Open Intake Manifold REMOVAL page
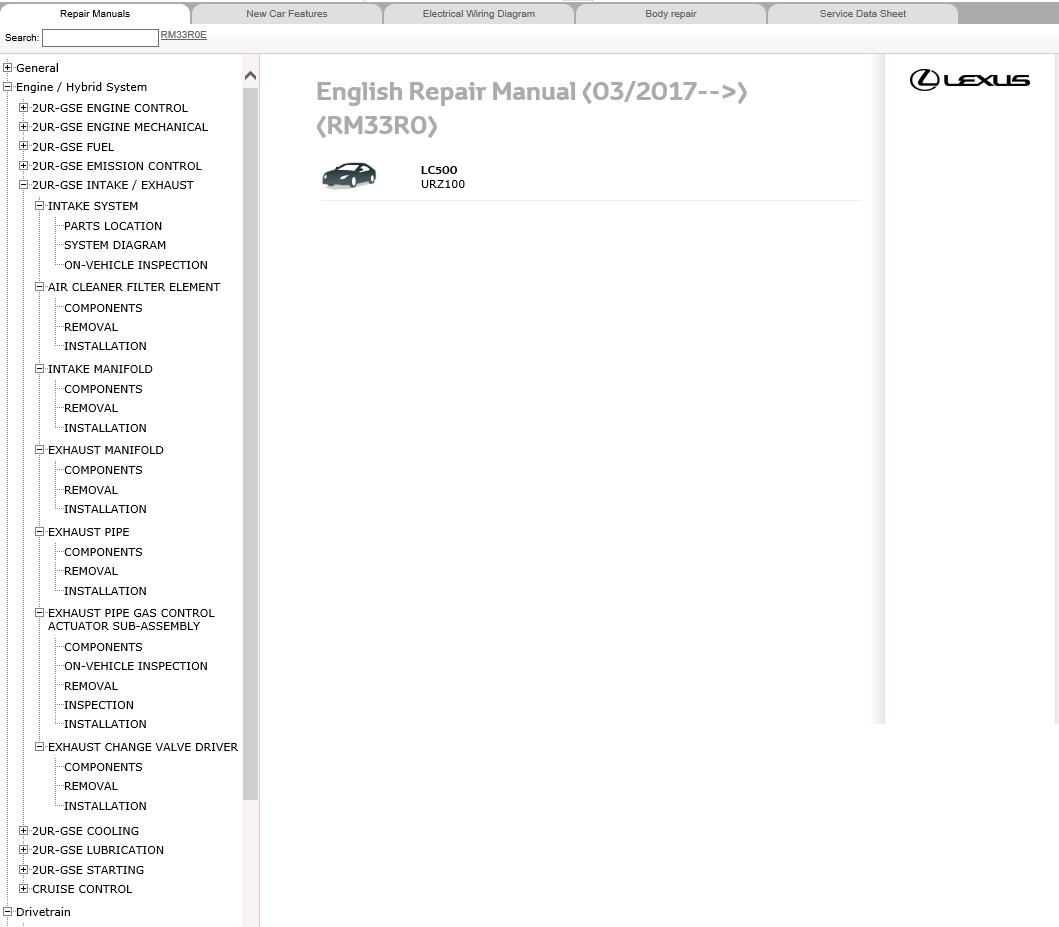This screenshot has height=927, width=1059. (x=91, y=408)
